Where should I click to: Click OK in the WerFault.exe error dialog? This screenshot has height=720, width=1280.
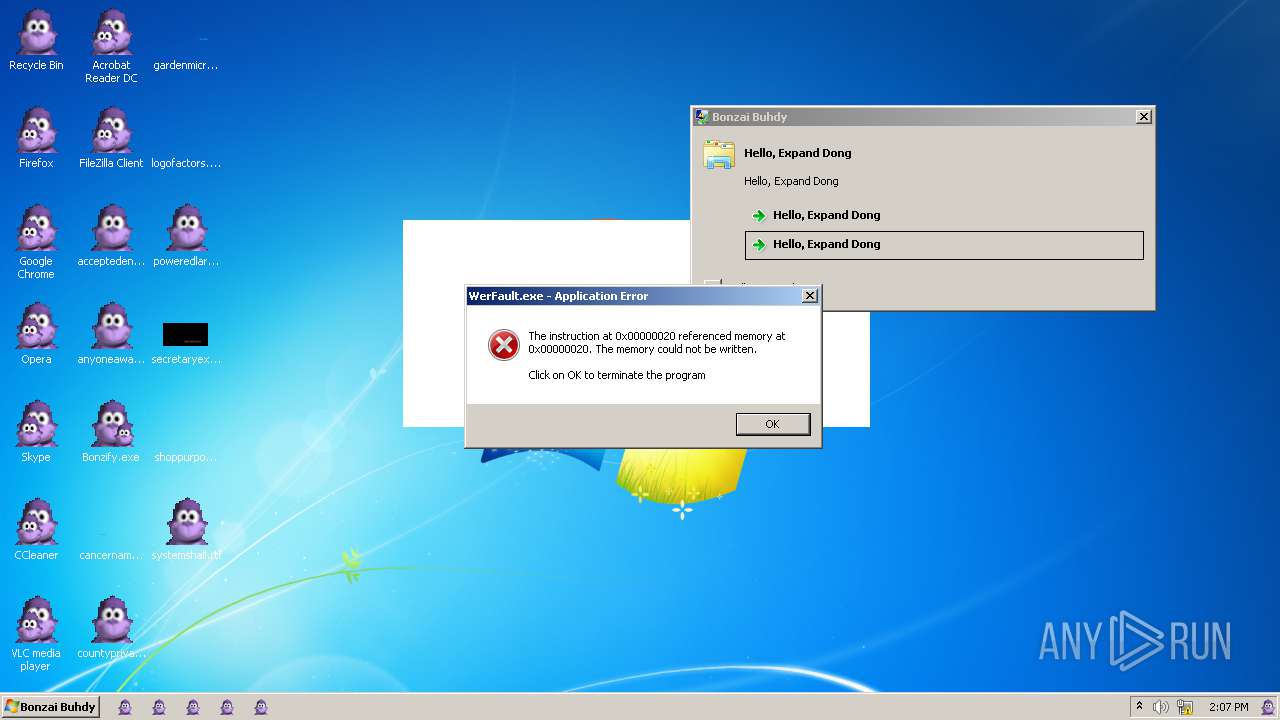tap(772, 424)
